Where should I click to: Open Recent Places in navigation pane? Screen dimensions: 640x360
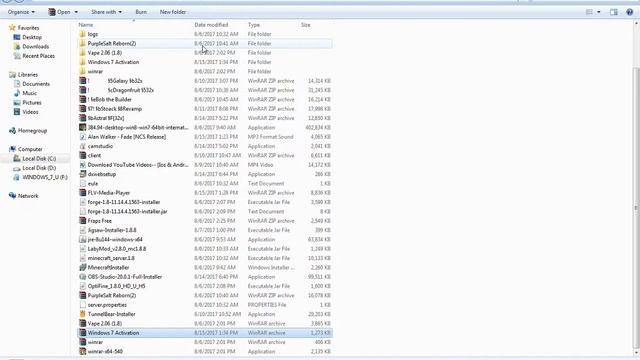[38, 56]
